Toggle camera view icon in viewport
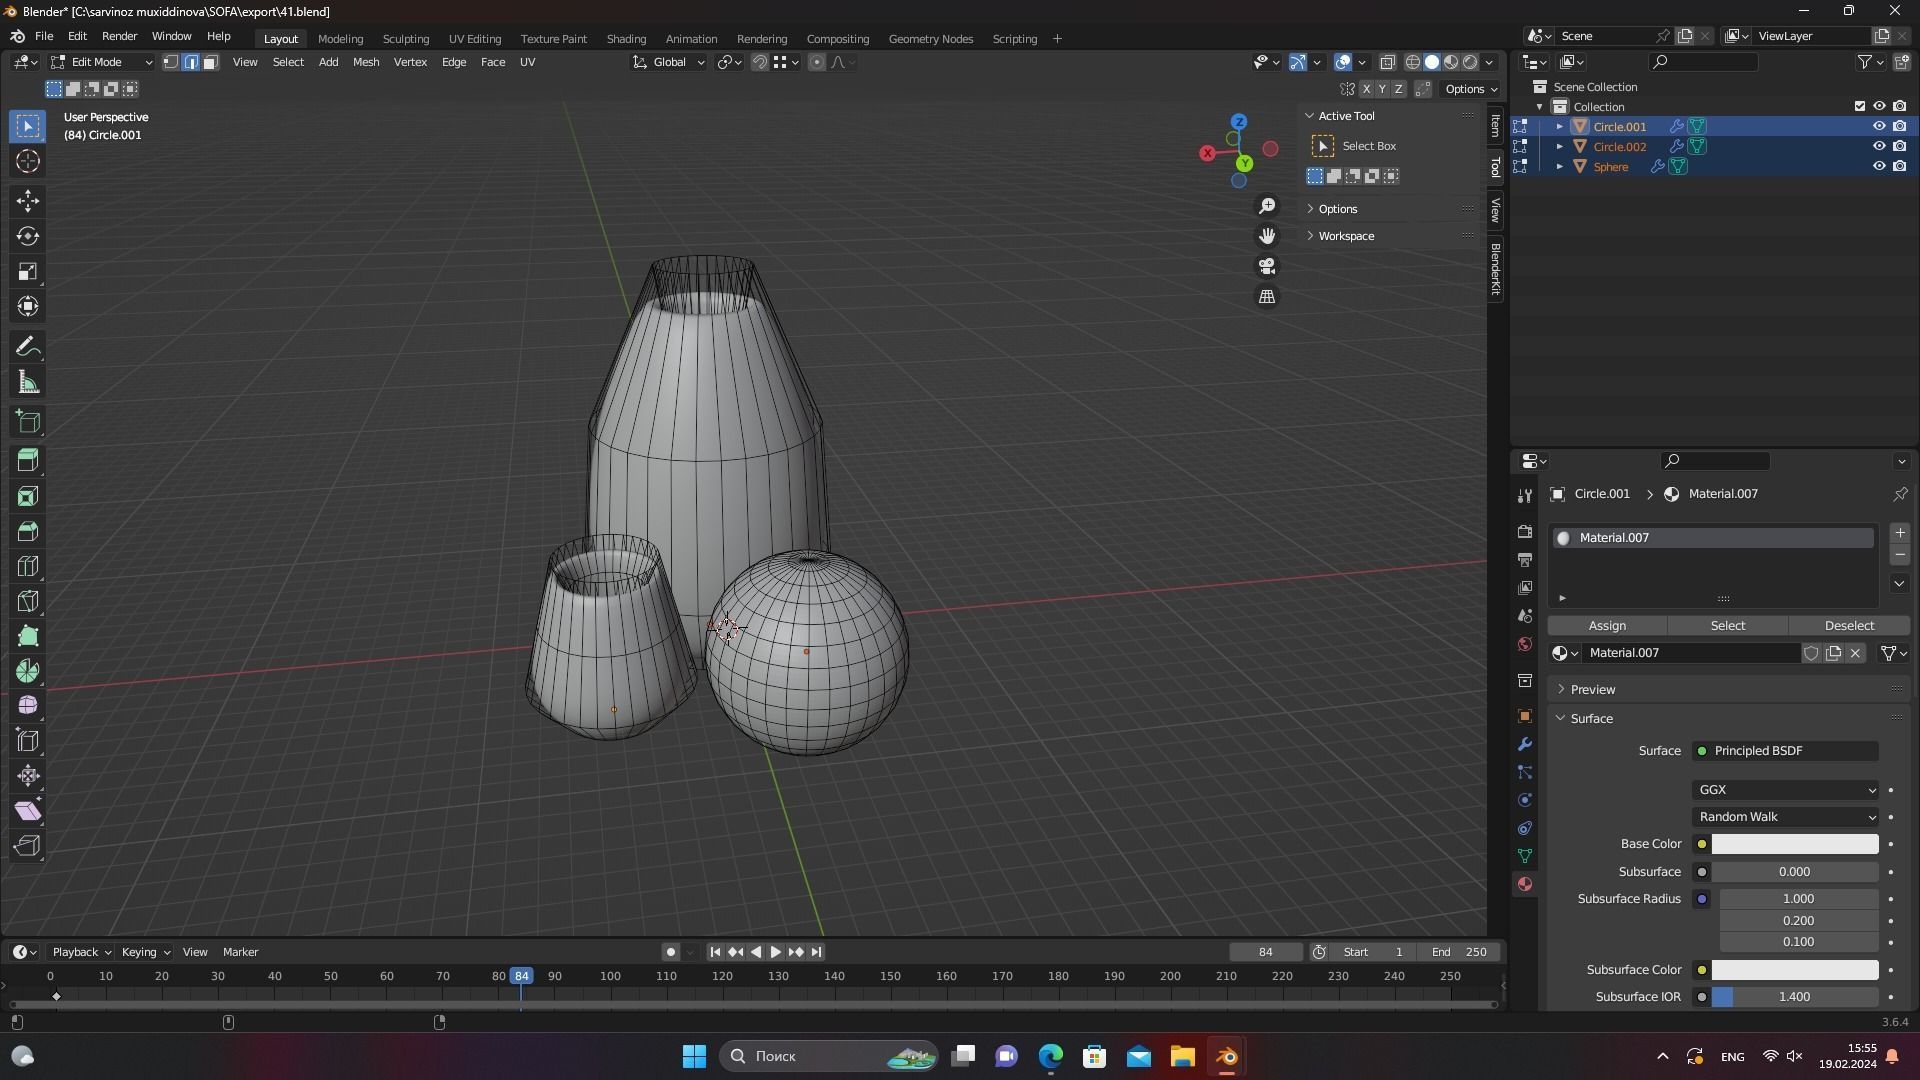The image size is (1920, 1080). pyautogui.click(x=1267, y=266)
